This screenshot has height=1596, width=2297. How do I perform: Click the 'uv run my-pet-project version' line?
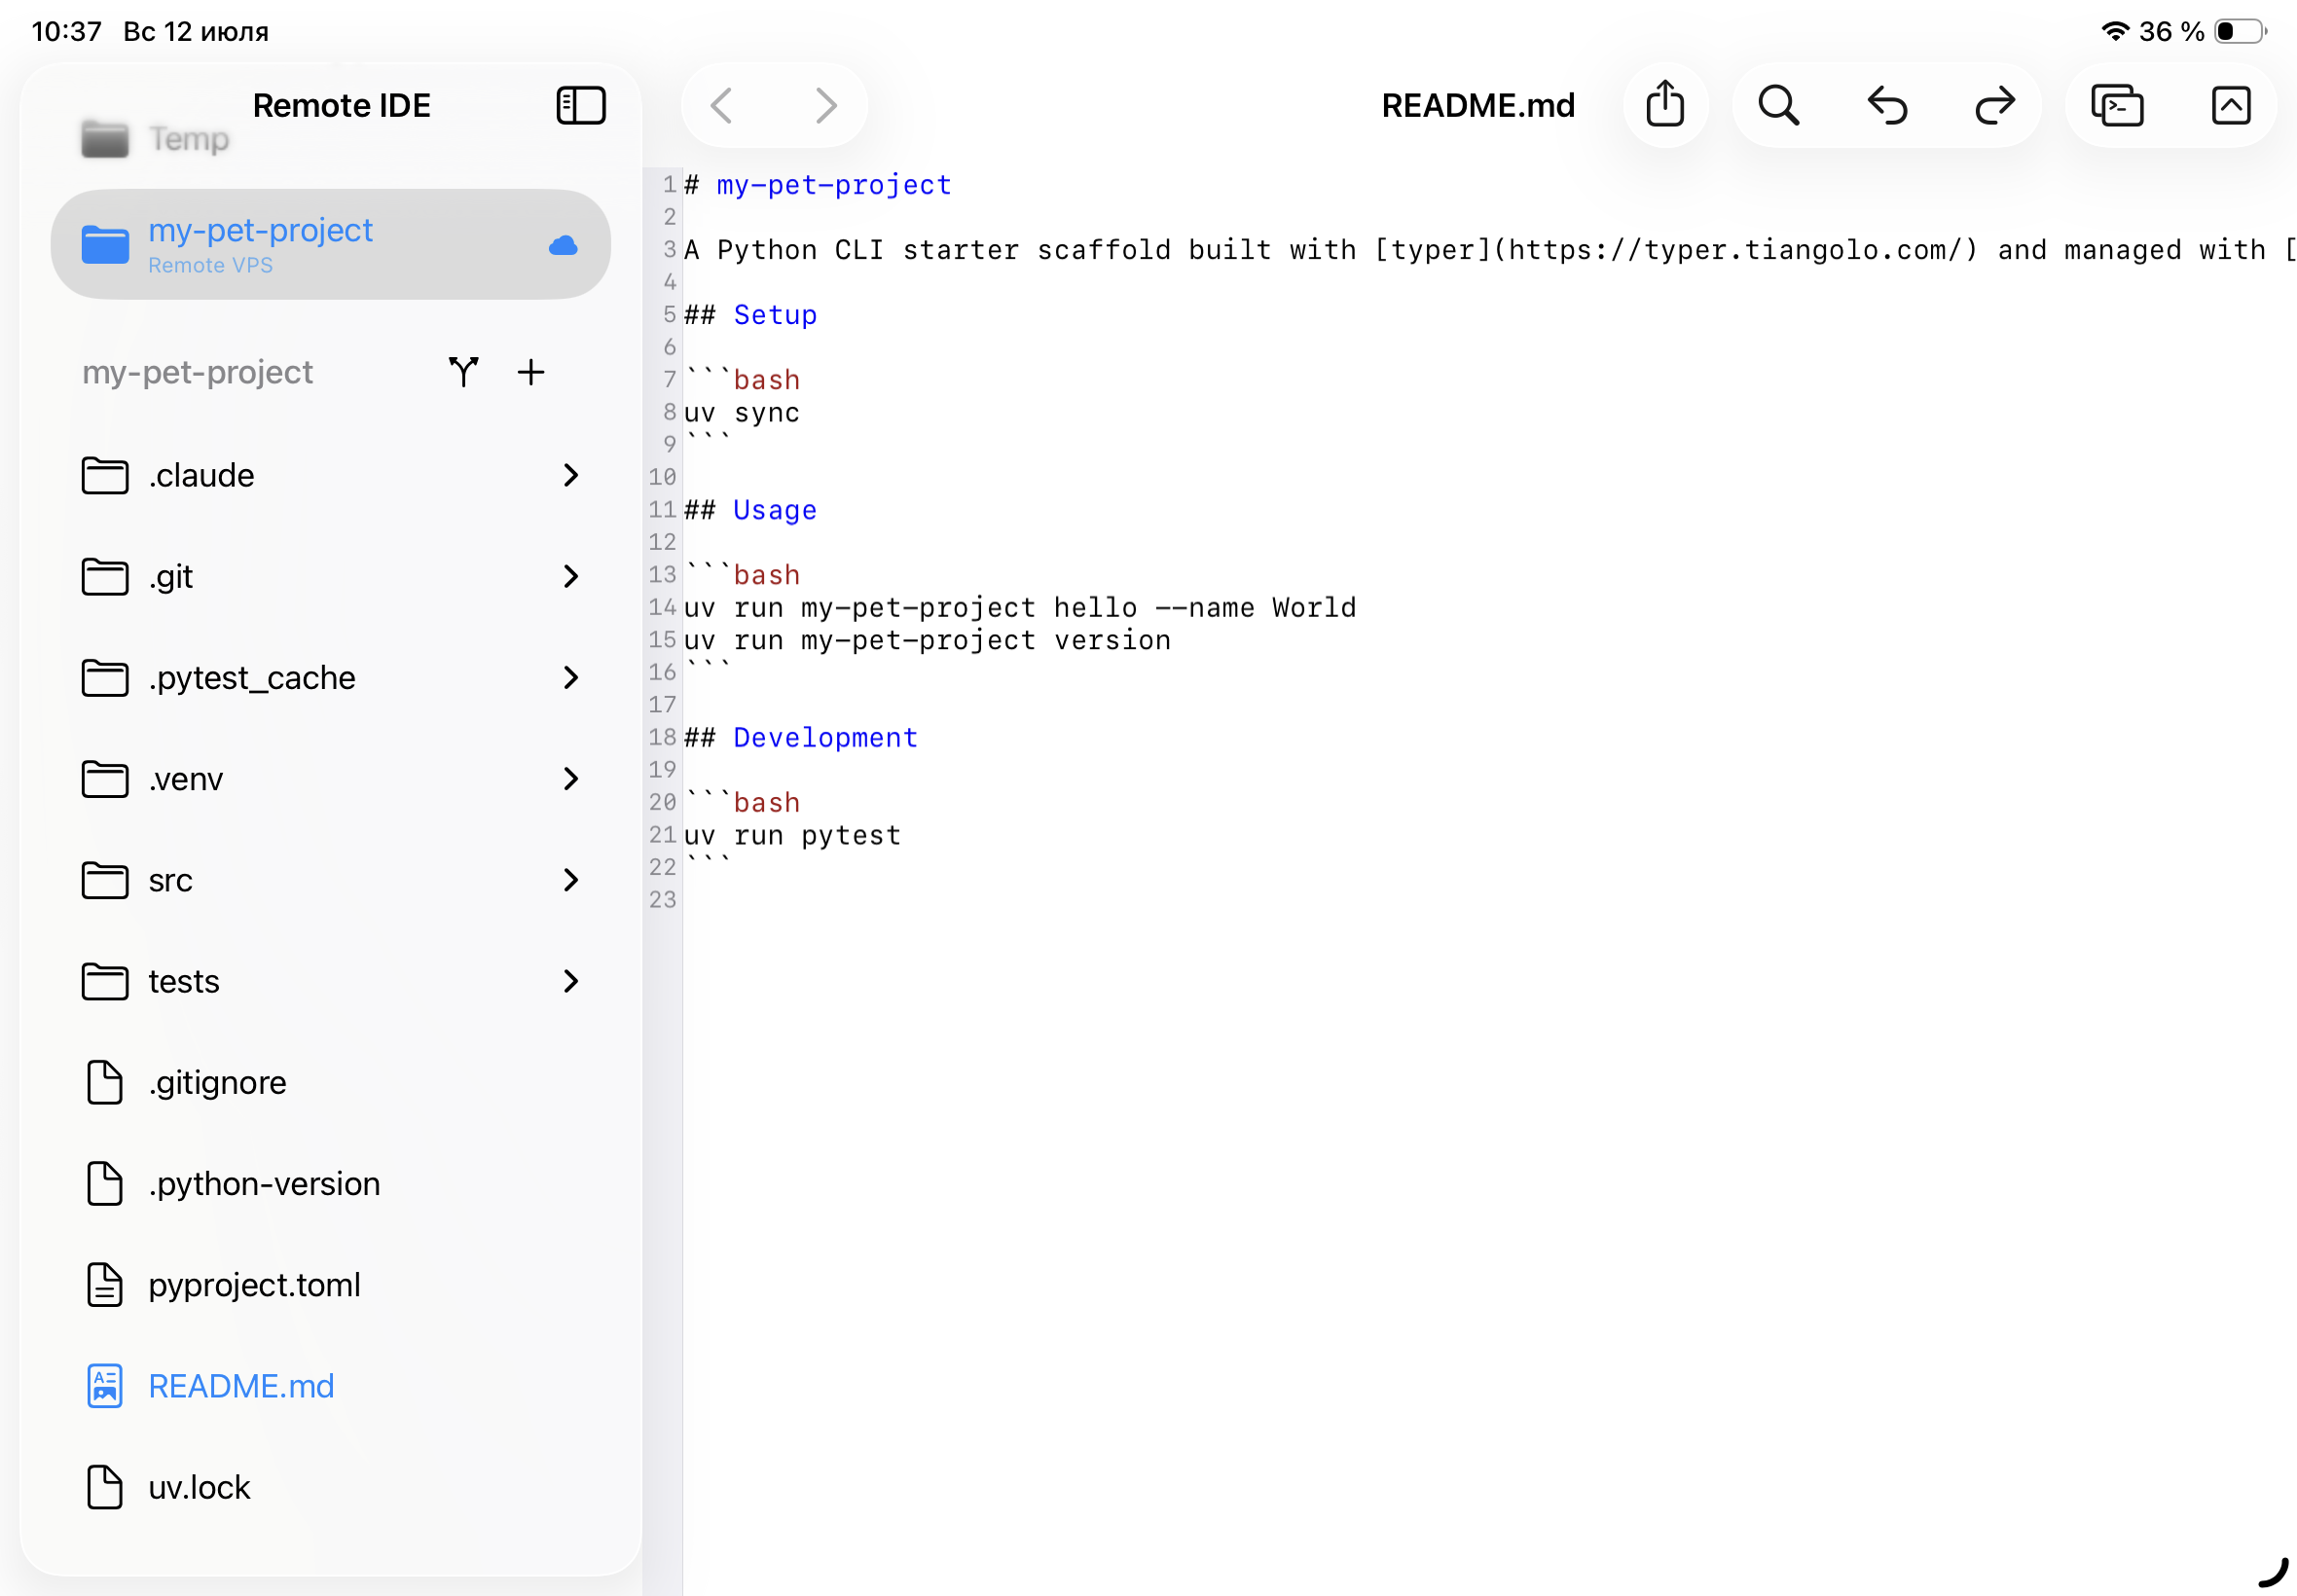pyautogui.click(x=927, y=640)
